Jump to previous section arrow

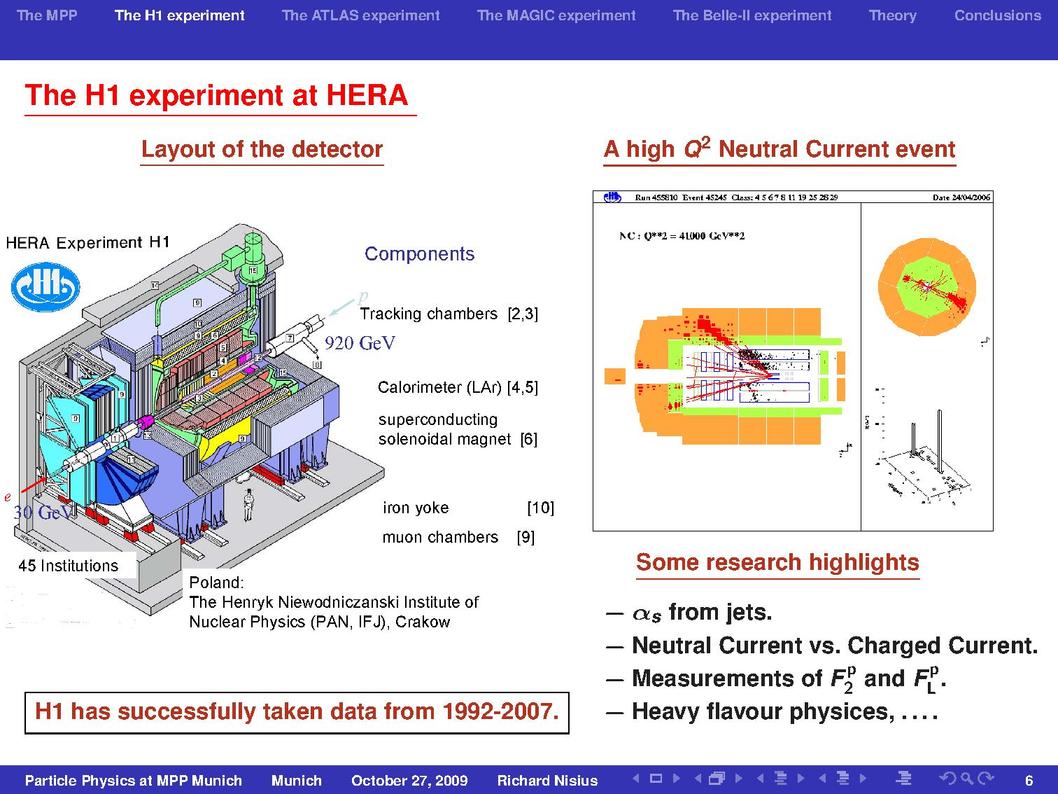coord(823,778)
